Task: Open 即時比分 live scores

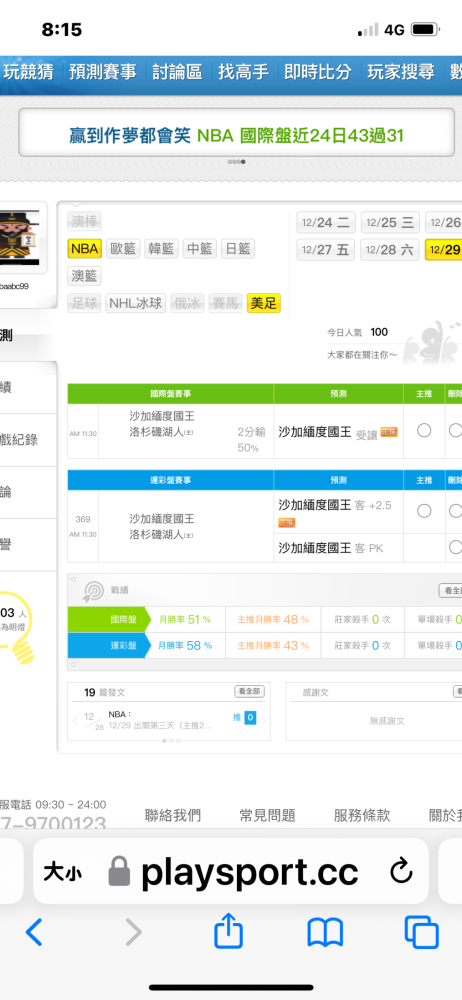Action: (317, 72)
